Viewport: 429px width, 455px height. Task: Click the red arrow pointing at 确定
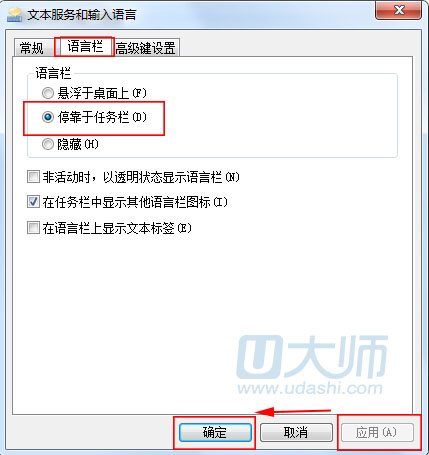click(x=293, y=412)
